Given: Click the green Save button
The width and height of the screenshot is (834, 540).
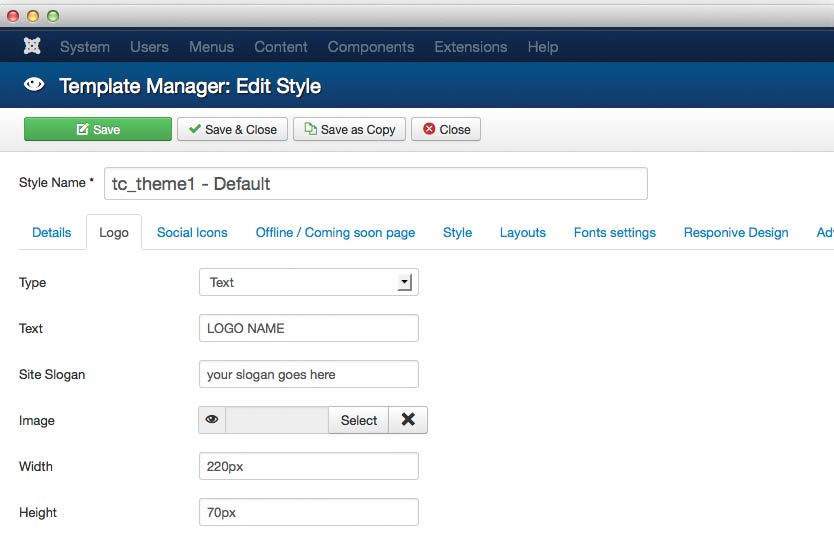Looking at the screenshot, I should point(98,129).
